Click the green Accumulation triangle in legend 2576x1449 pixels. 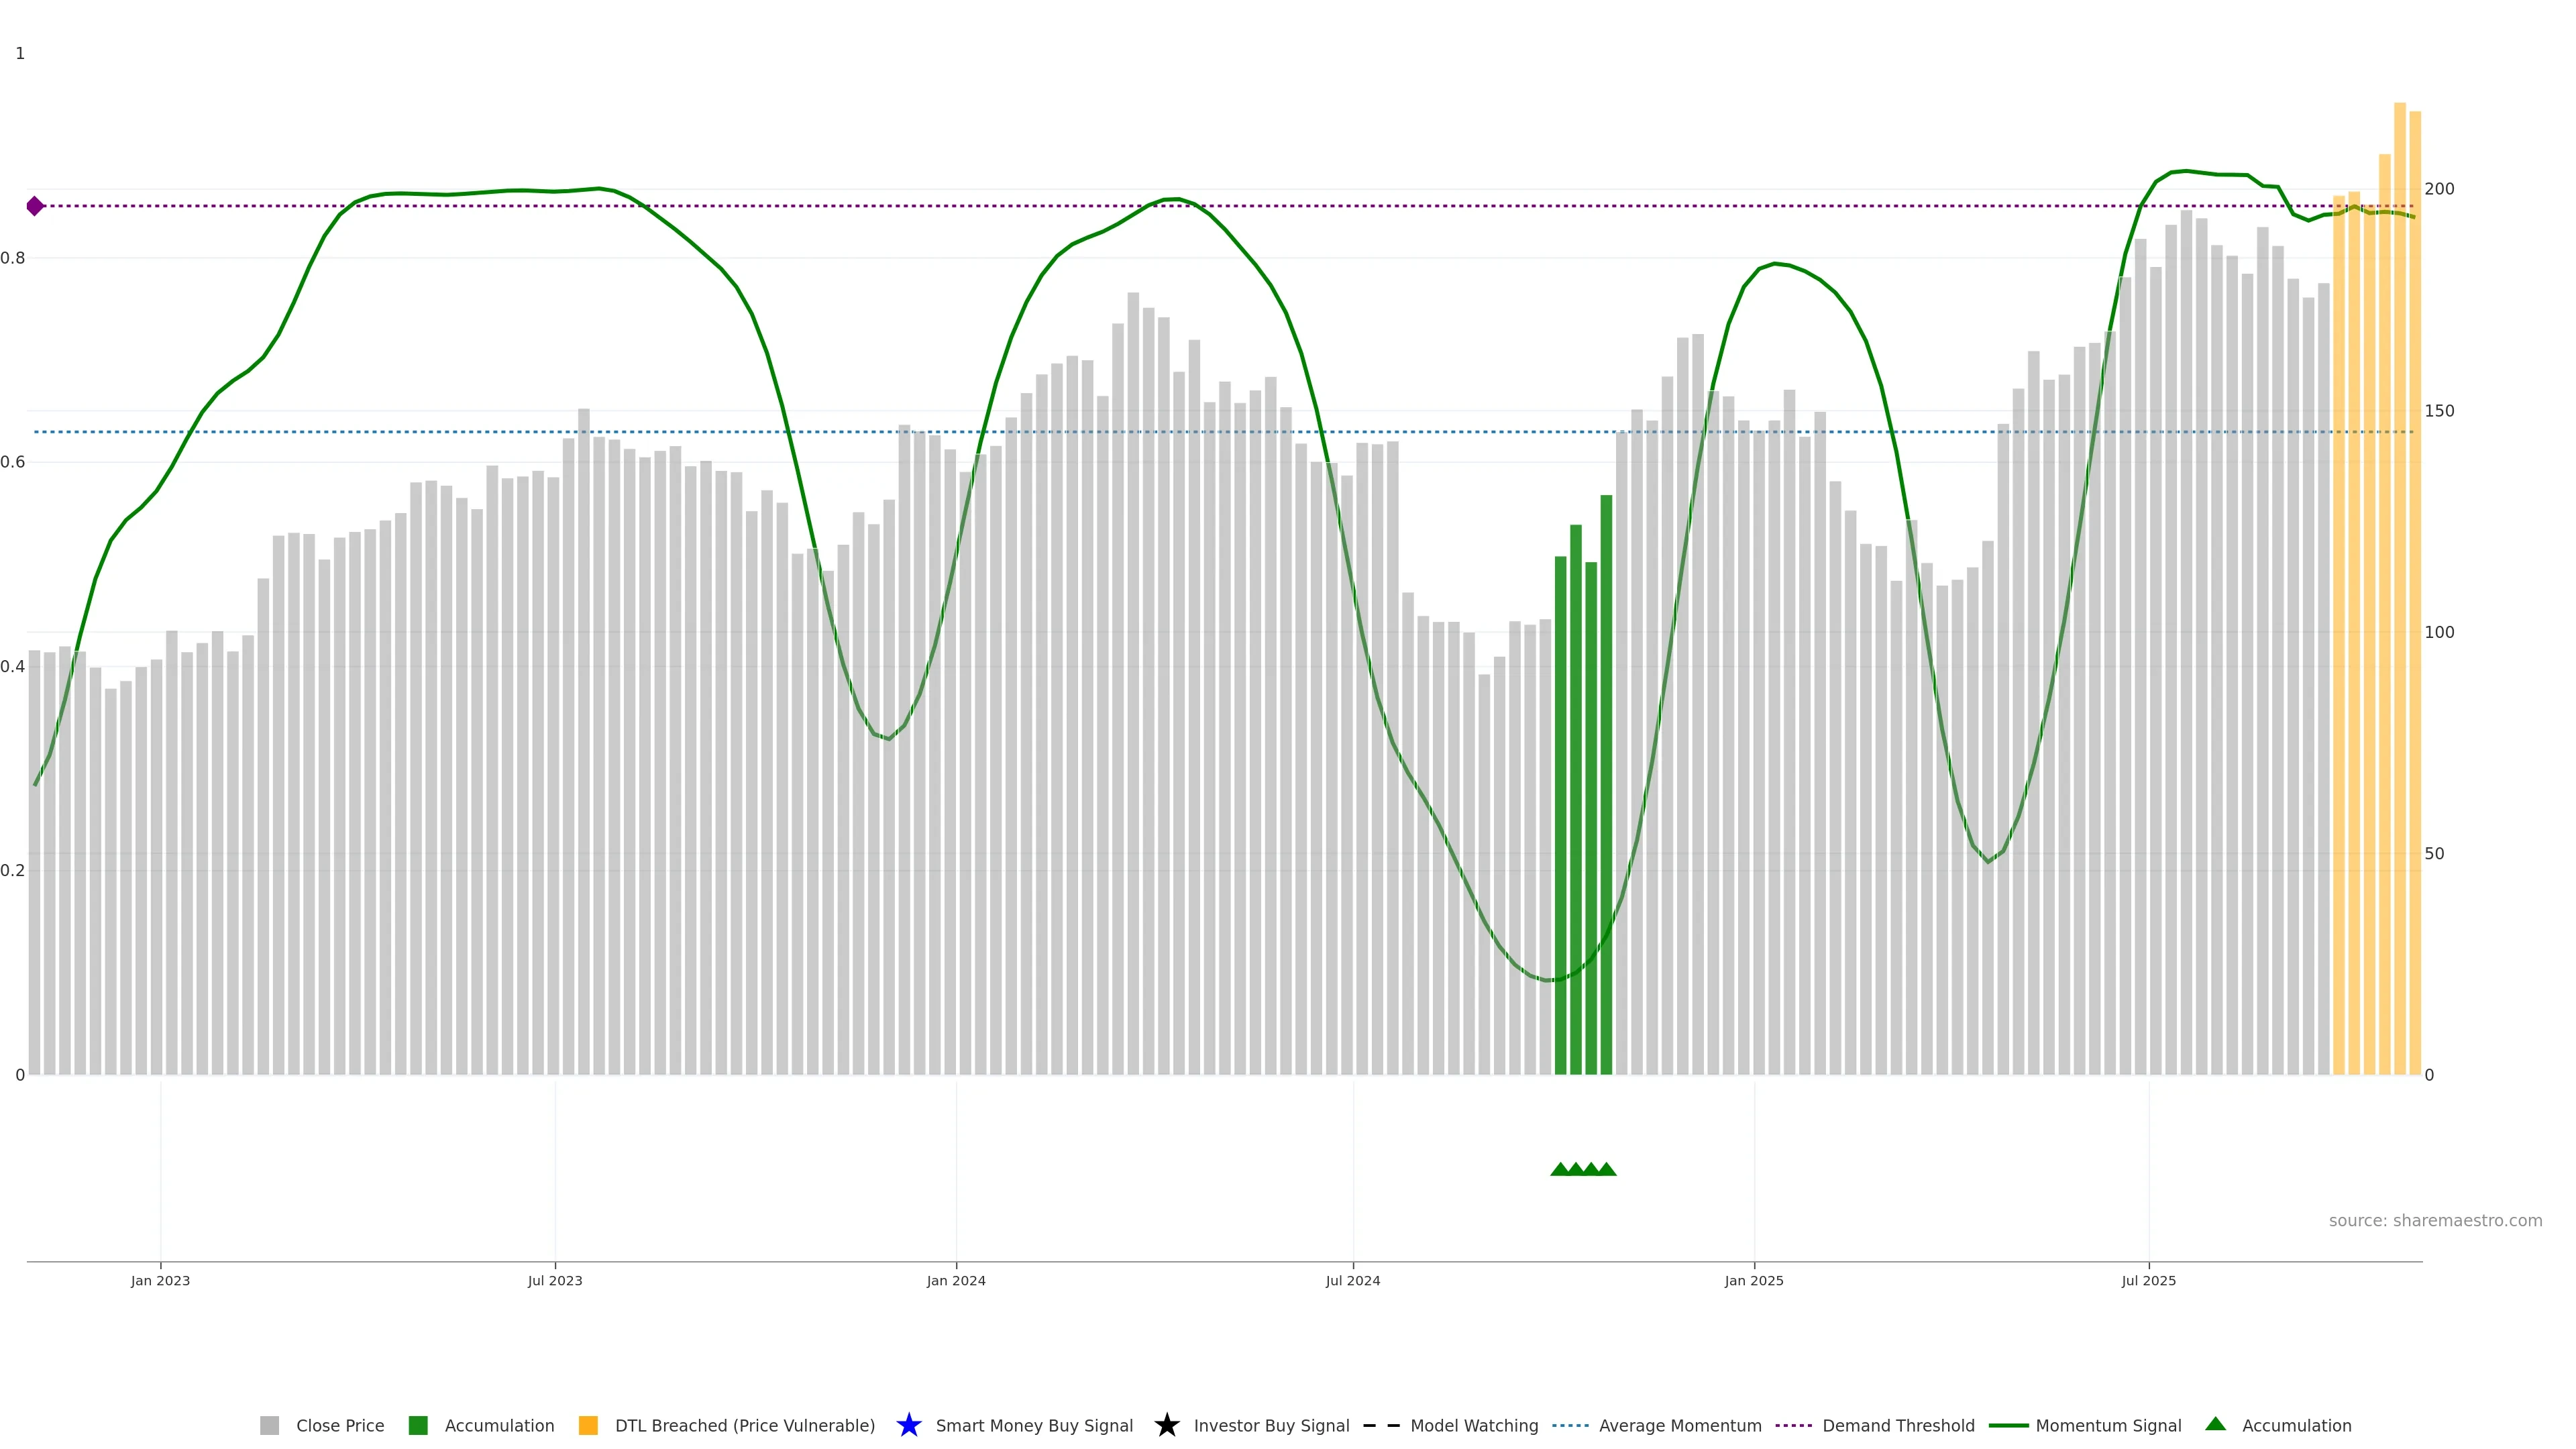(2215, 1424)
